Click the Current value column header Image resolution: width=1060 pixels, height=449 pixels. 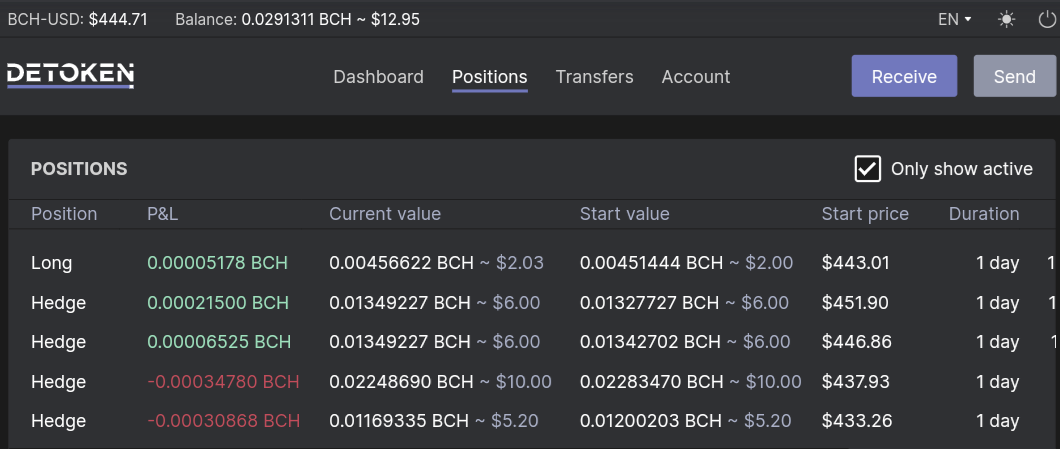[385, 214]
